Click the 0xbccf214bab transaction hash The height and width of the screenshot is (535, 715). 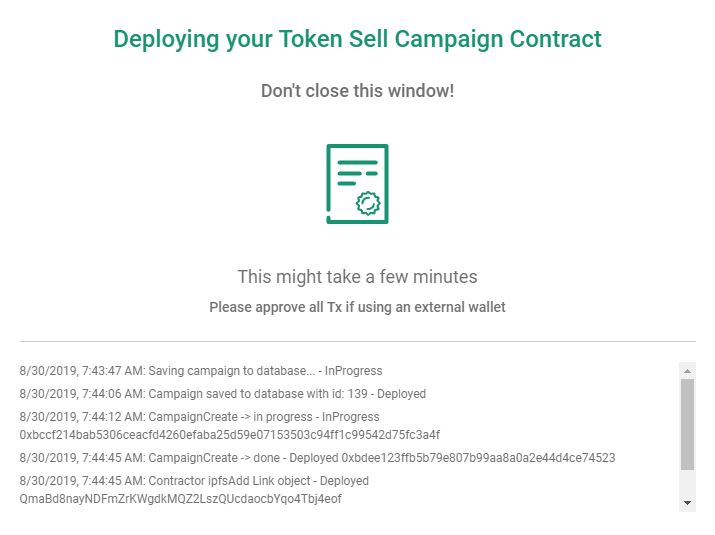click(x=229, y=435)
